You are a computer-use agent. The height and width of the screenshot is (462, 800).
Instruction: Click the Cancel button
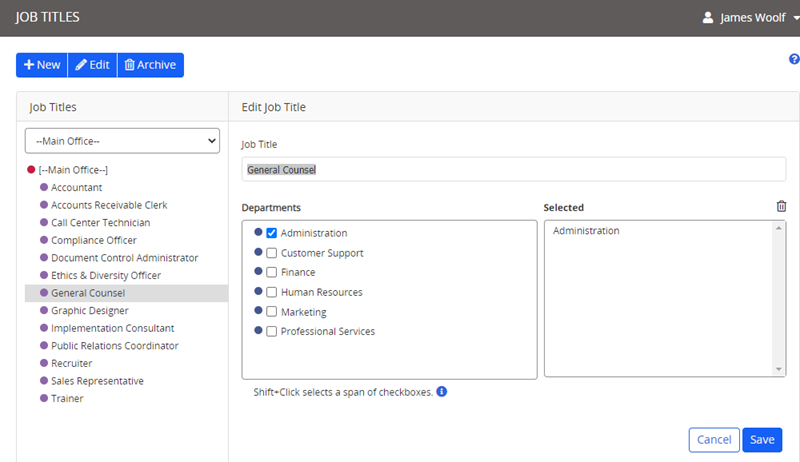713,440
